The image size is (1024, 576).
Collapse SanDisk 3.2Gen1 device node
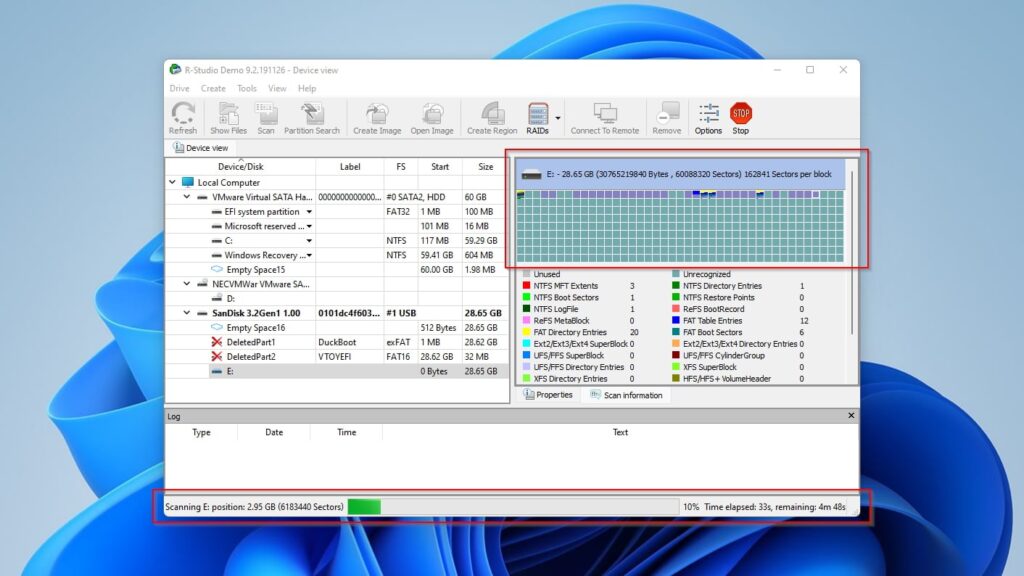[x=187, y=313]
